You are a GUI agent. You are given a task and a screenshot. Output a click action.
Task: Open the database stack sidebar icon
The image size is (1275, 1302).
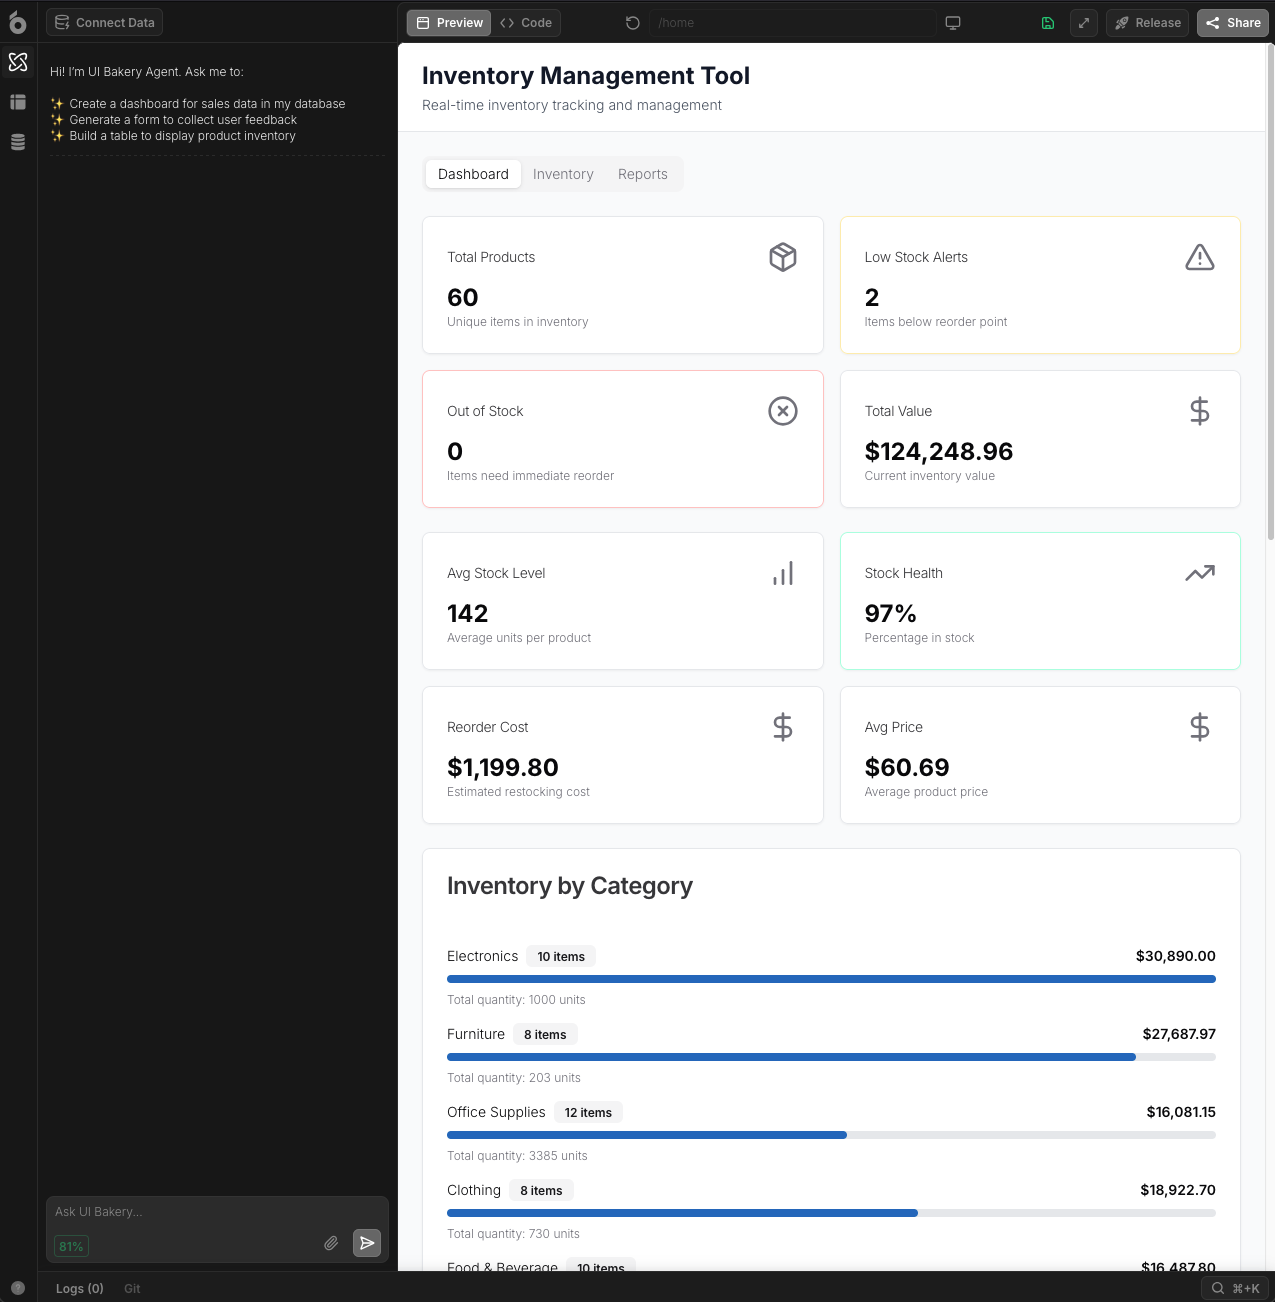tap(18, 142)
